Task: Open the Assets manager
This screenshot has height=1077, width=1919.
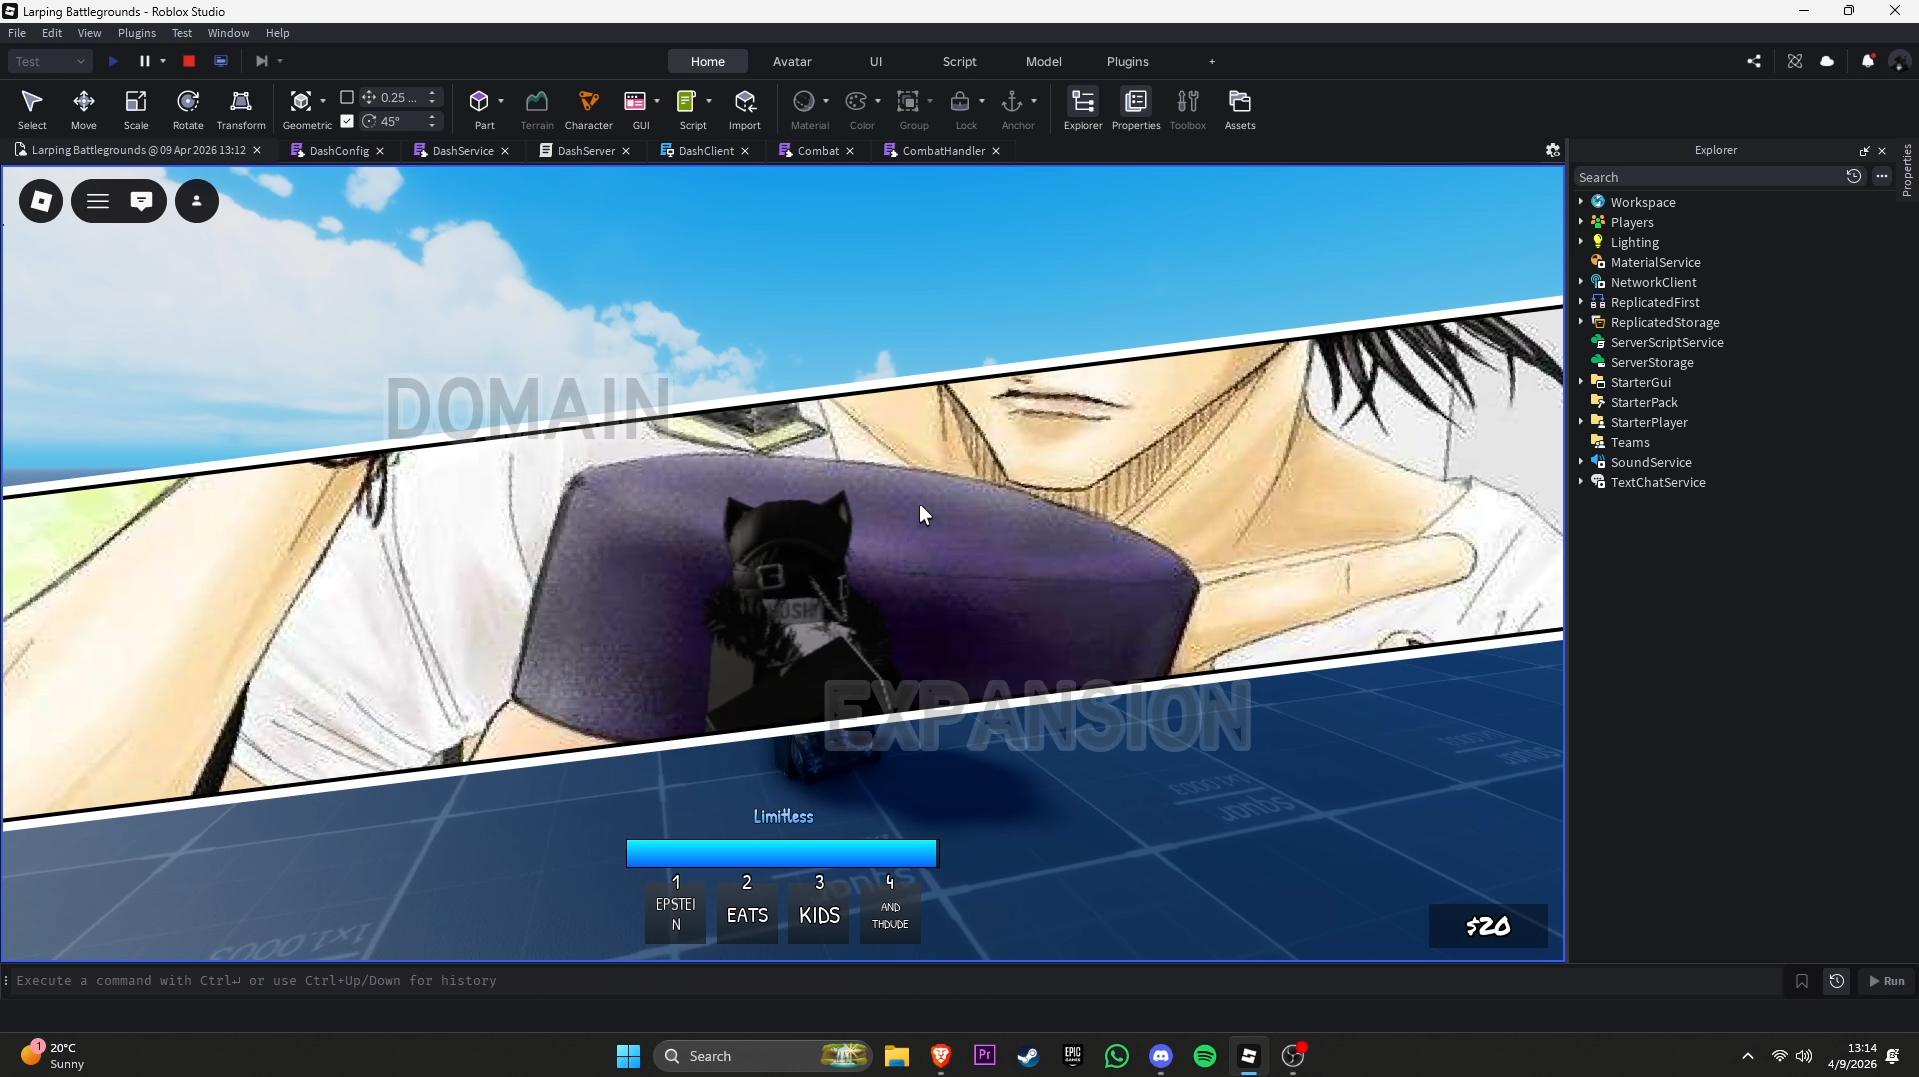Action: click(1240, 109)
